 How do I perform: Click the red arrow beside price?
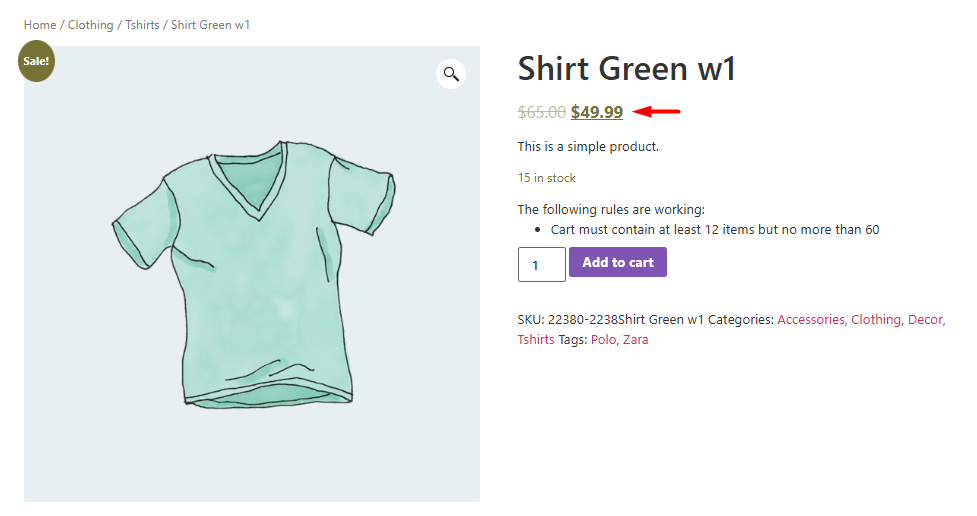656,112
